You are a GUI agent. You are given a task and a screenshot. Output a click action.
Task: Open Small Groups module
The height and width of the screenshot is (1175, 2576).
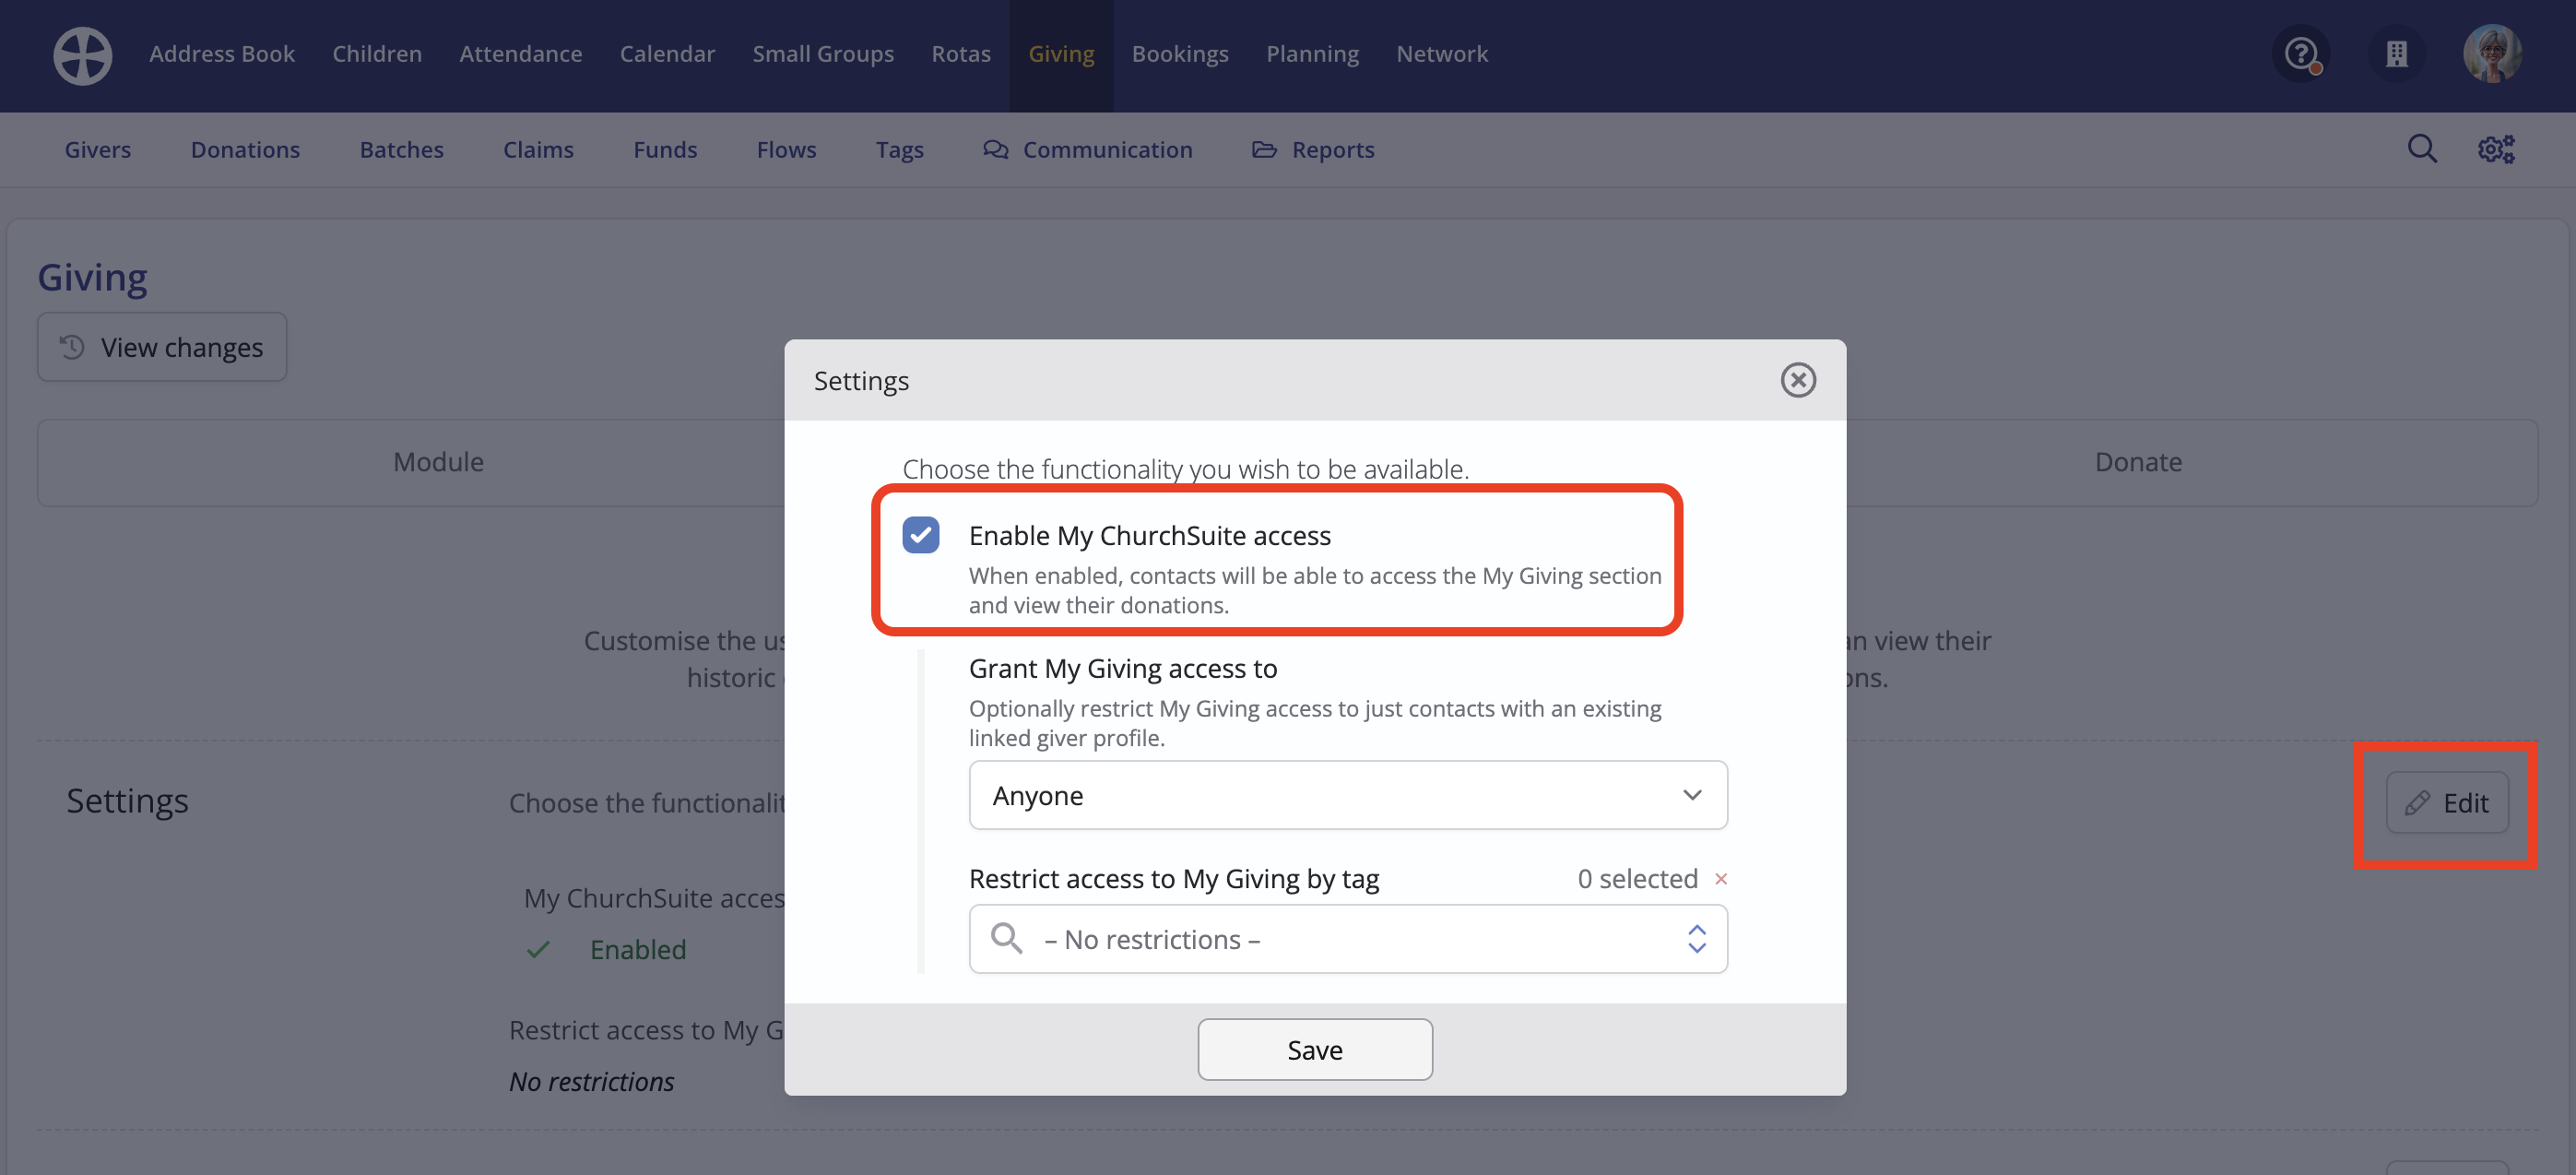(x=823, y=54)
